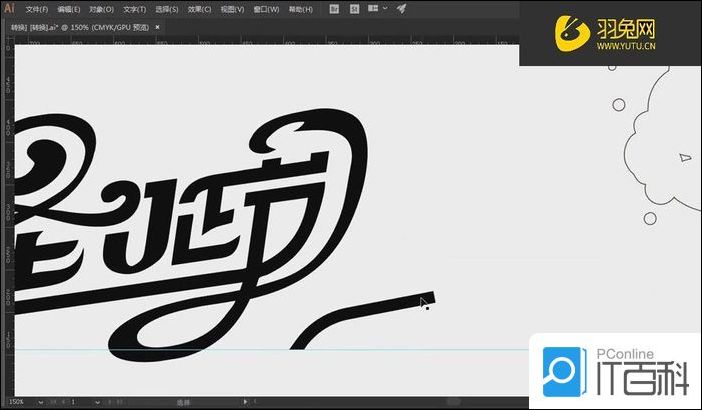Open the 效果(C) menu
This screenshot has height=410, width=702.
point(200,9)
